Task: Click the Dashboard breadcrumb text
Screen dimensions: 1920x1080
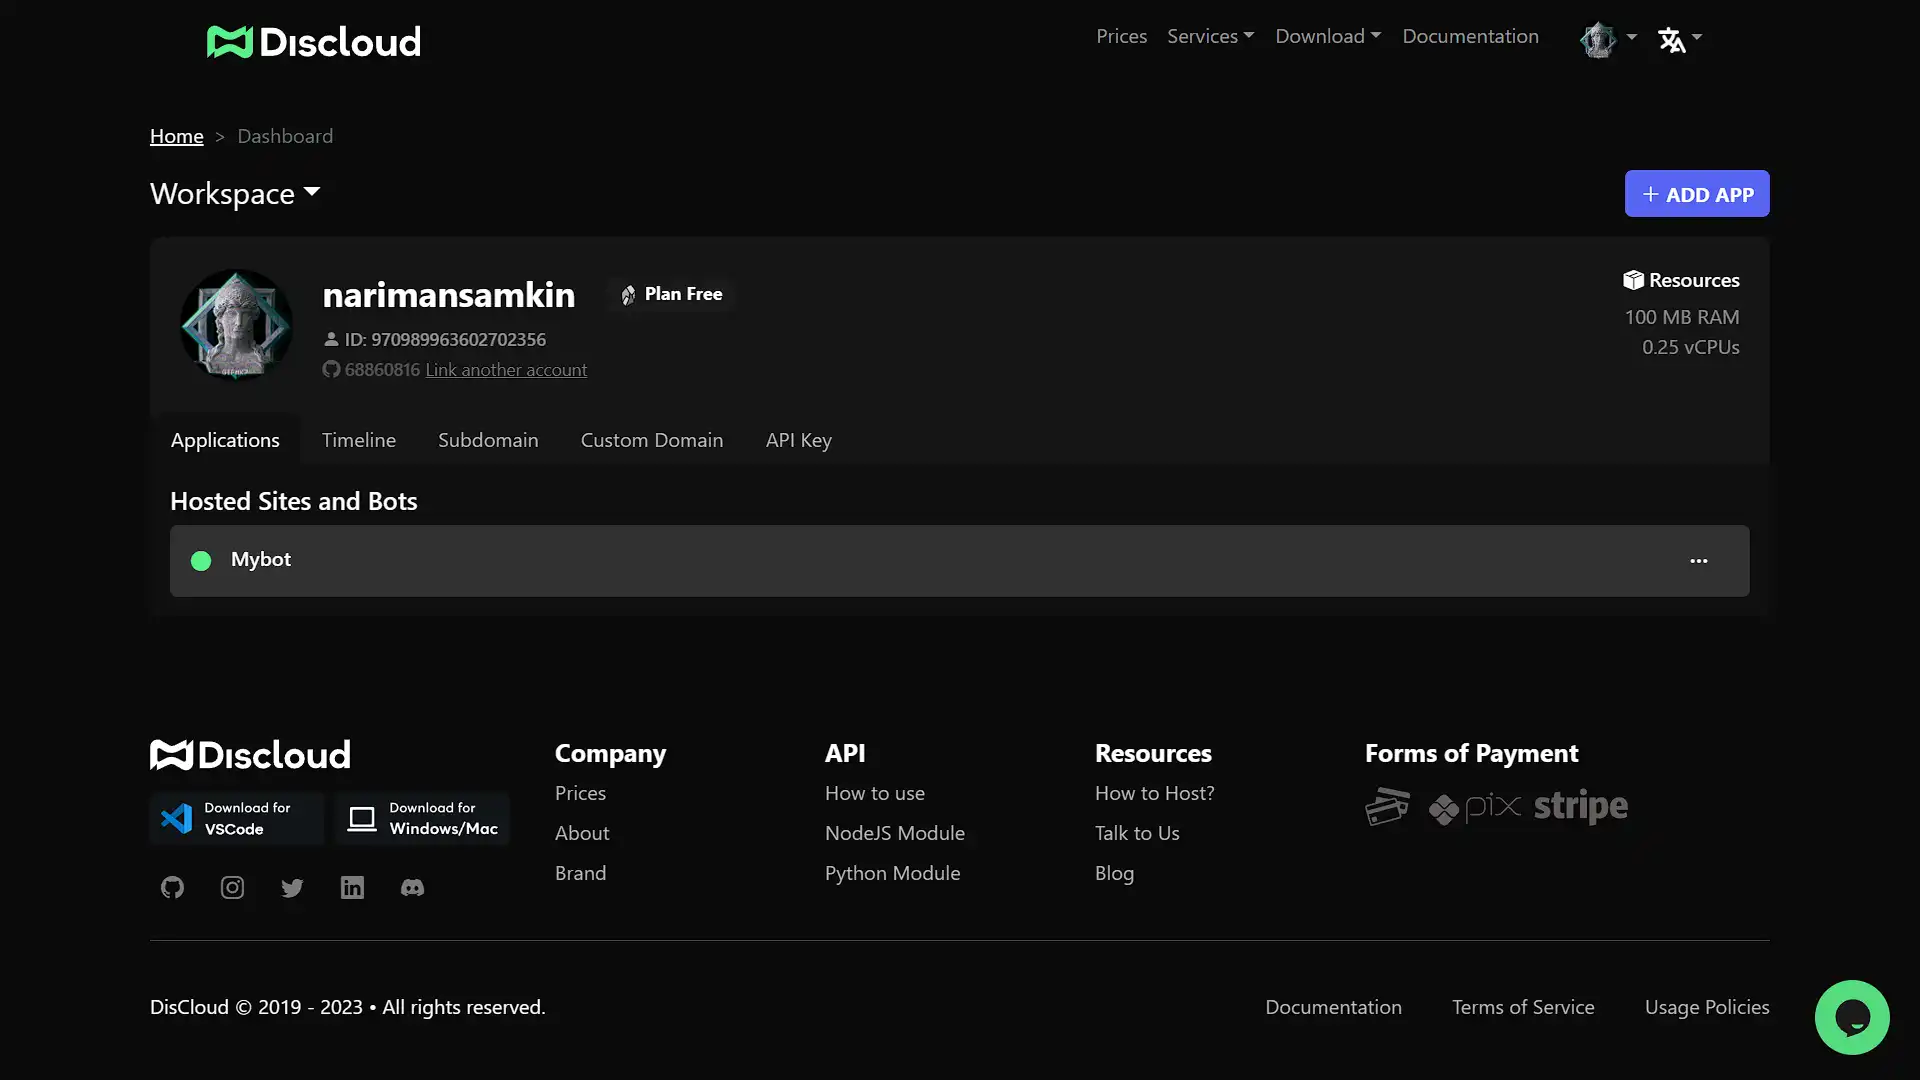Action: pos(285,136)
